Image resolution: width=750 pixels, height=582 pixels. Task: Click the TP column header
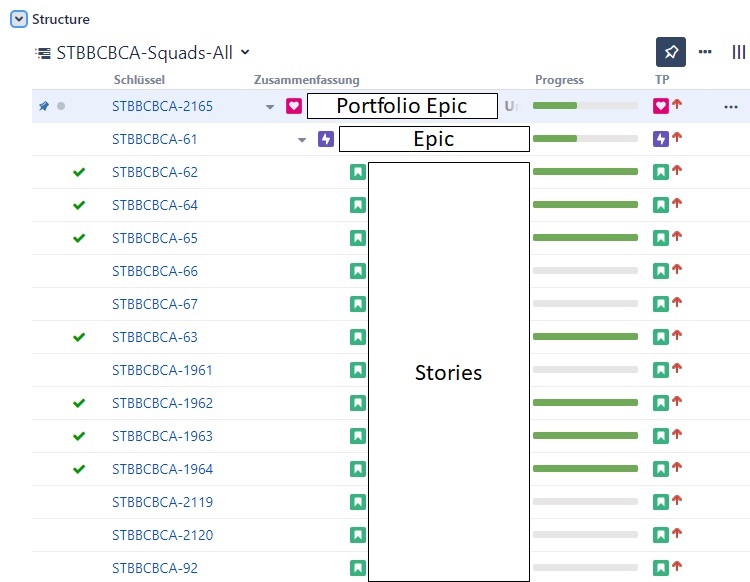(662, 80)
